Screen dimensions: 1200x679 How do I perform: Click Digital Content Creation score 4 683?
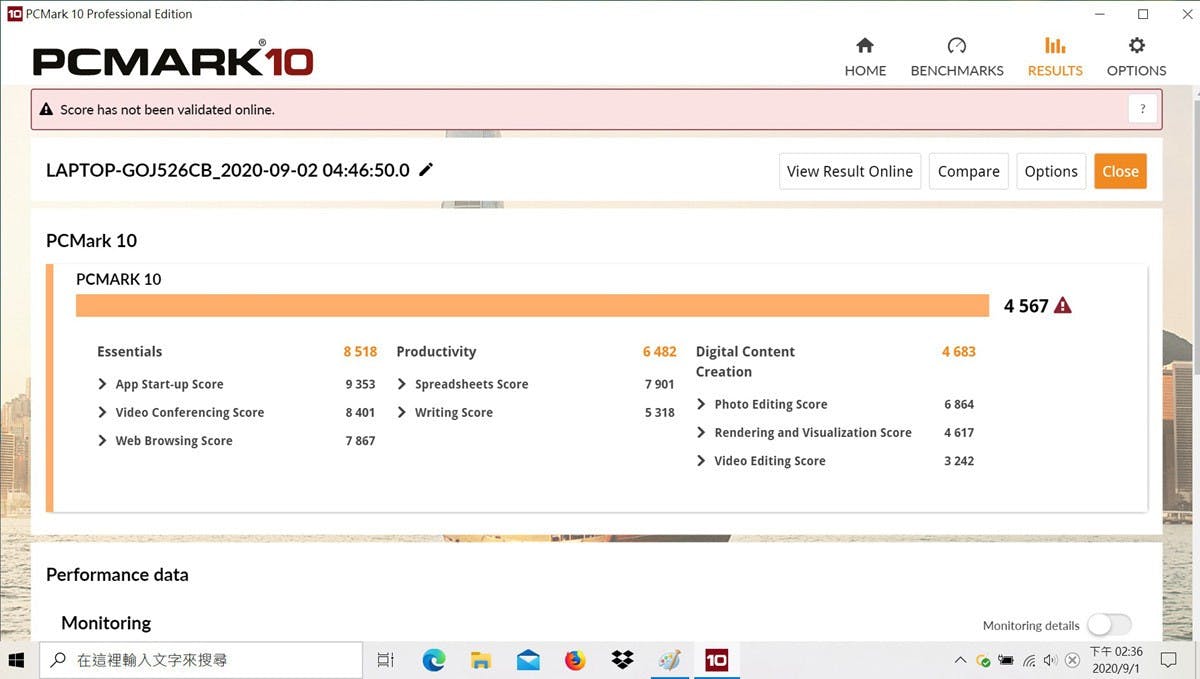click(x=959, y=351)
